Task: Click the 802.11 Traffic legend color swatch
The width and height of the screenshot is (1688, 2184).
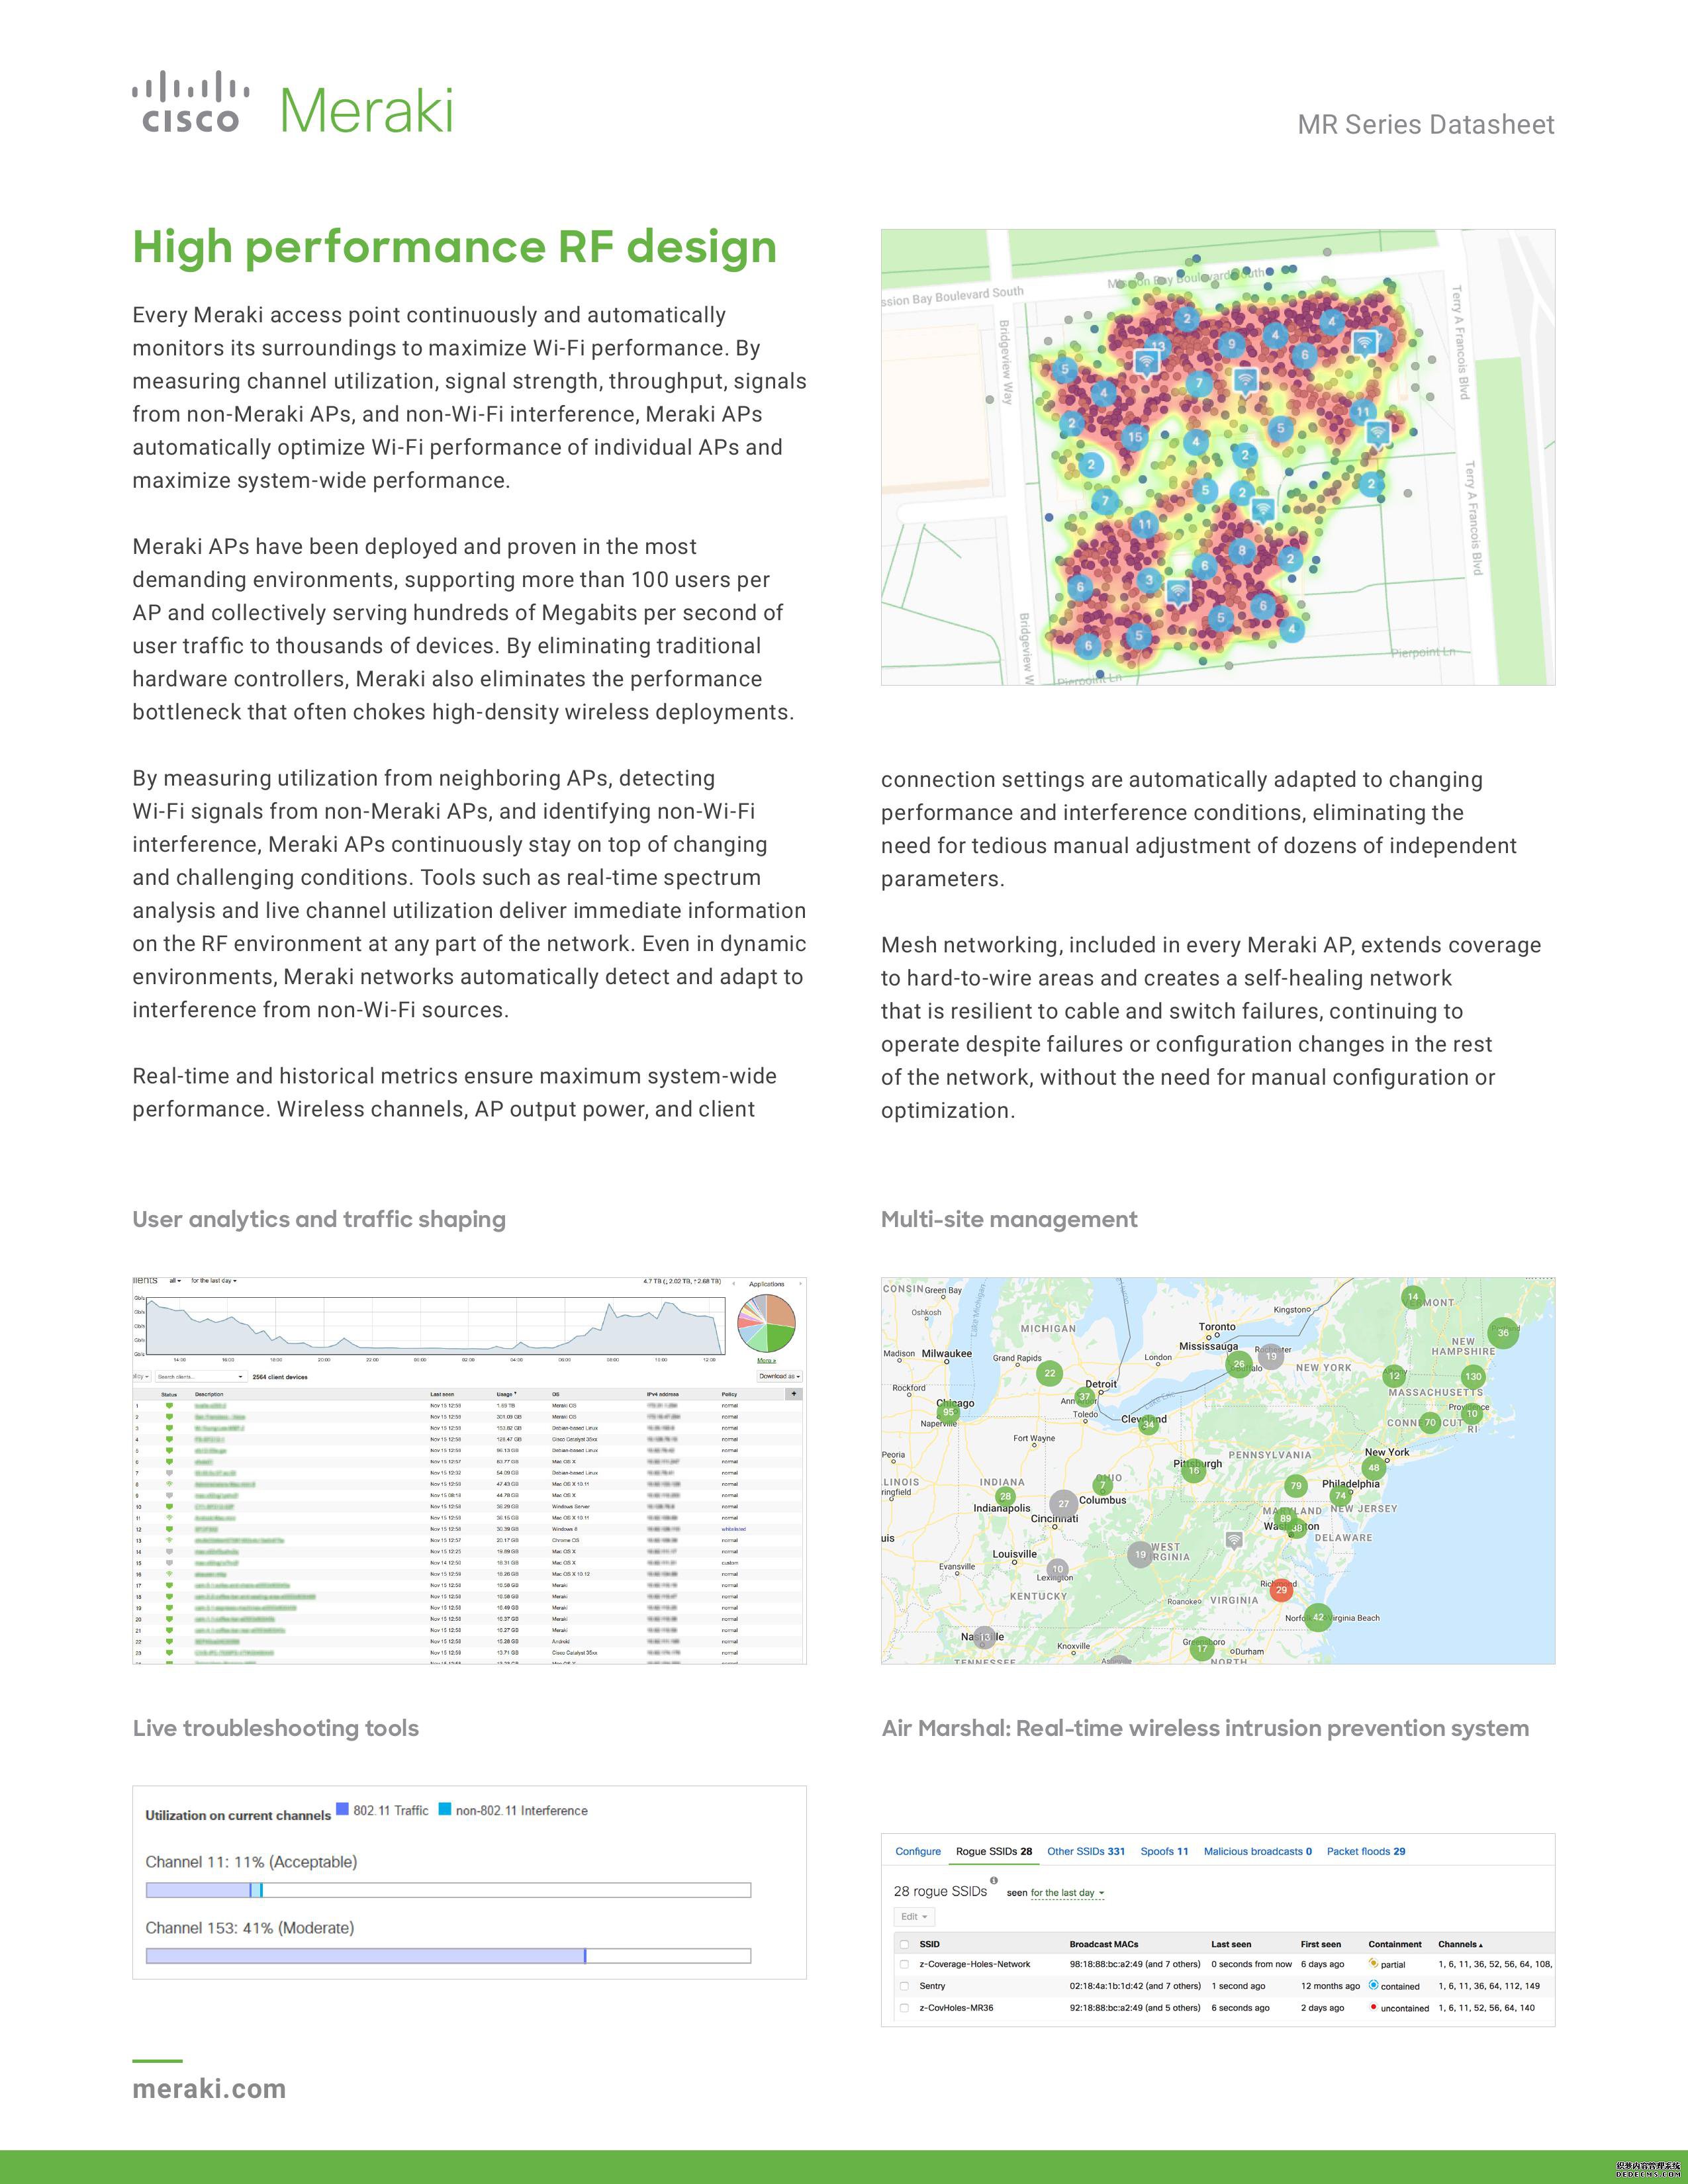Action: (x=342, y=1809)
